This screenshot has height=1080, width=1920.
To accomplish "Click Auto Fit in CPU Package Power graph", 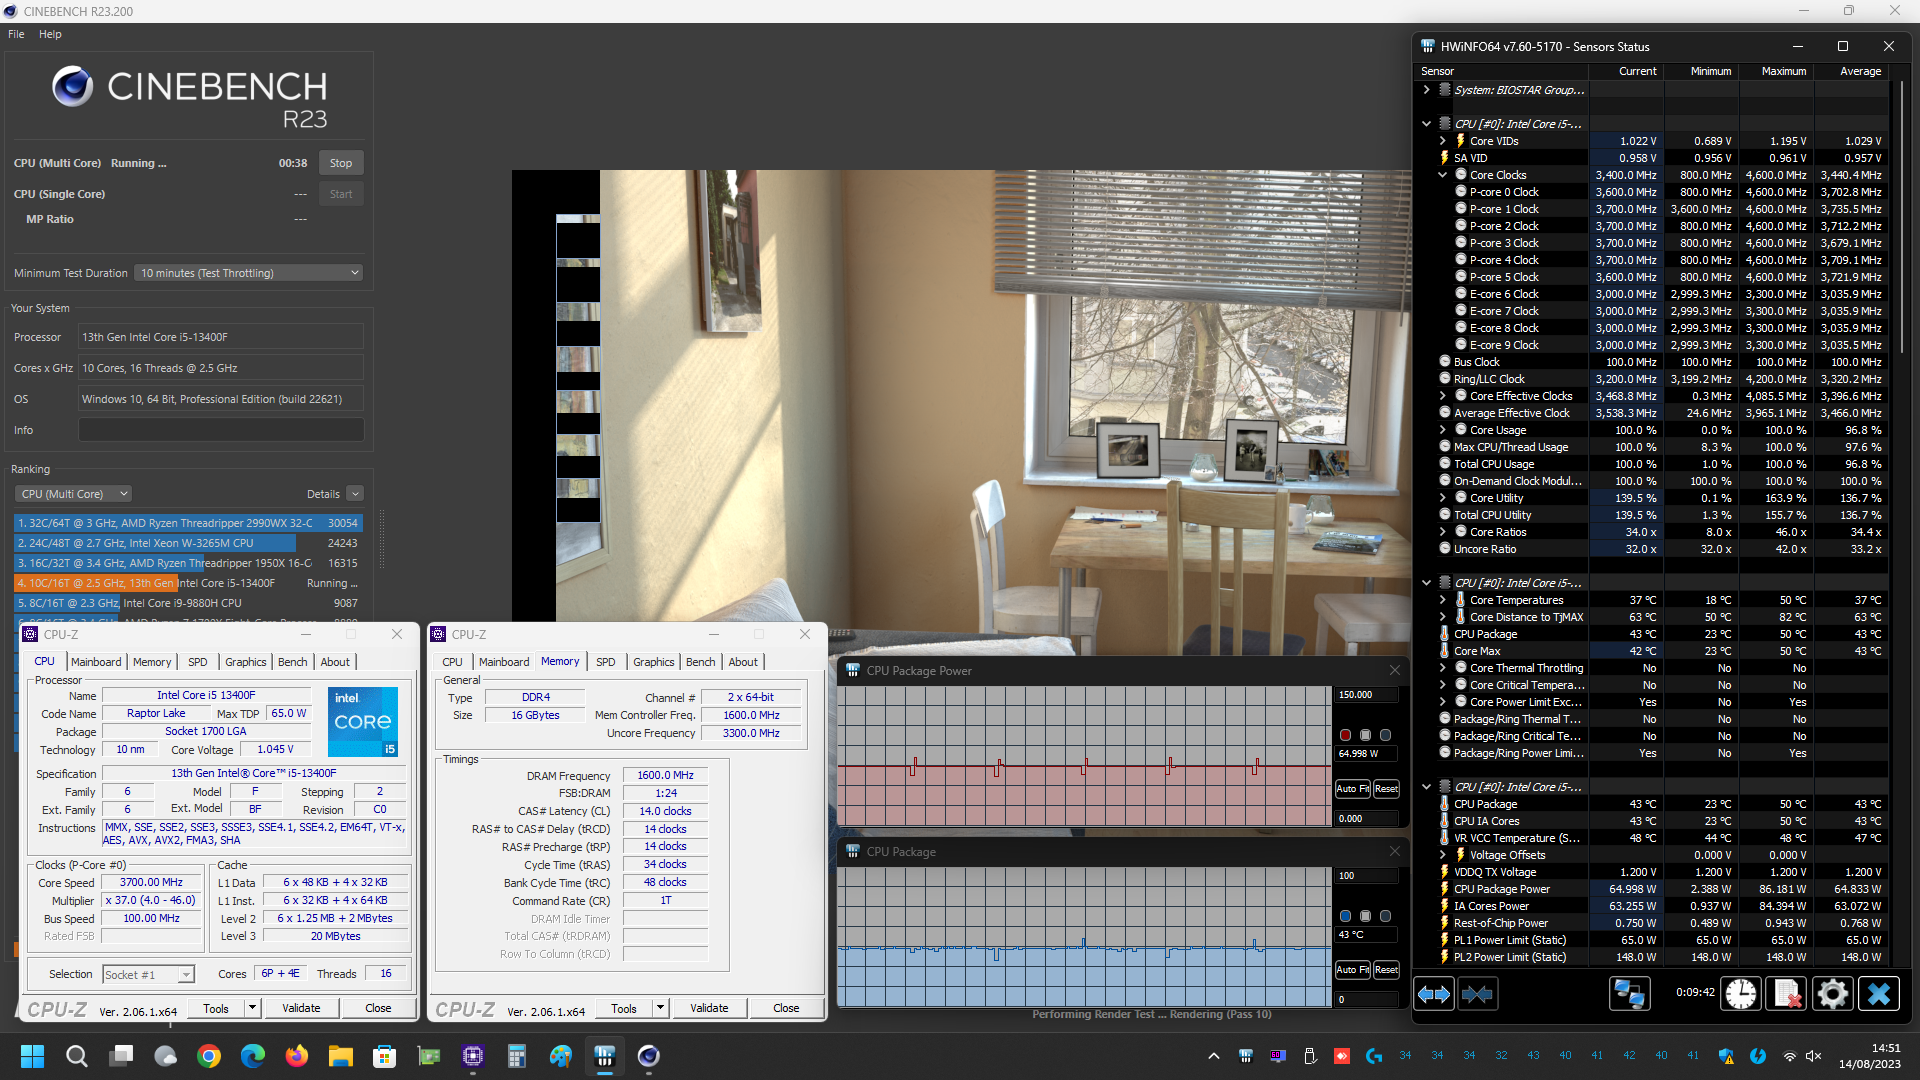I will tap(1353, 789).
